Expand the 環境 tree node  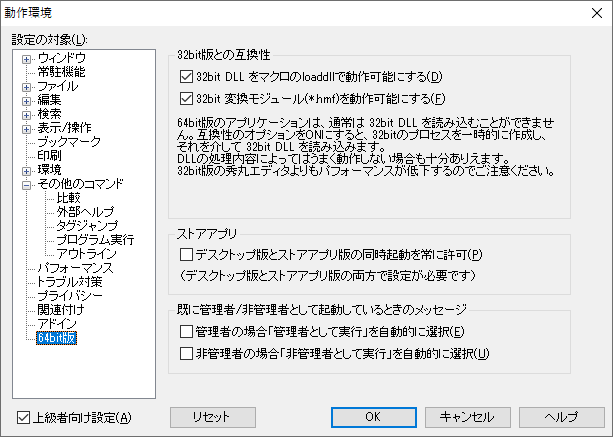[26, 170]
